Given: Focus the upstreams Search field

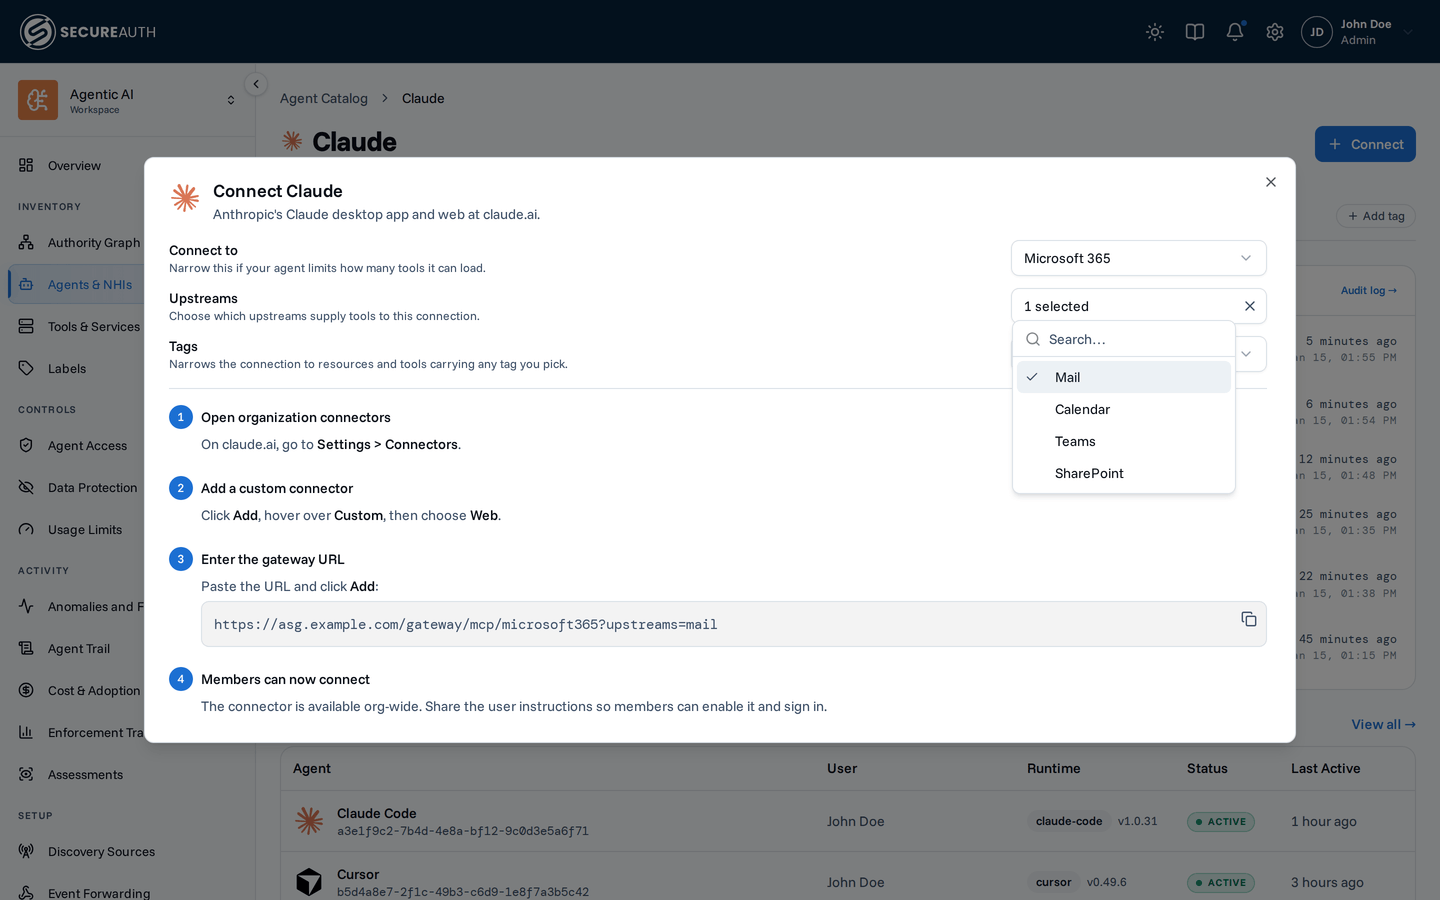Looking at the screenshot, I should pos(1124,339).
